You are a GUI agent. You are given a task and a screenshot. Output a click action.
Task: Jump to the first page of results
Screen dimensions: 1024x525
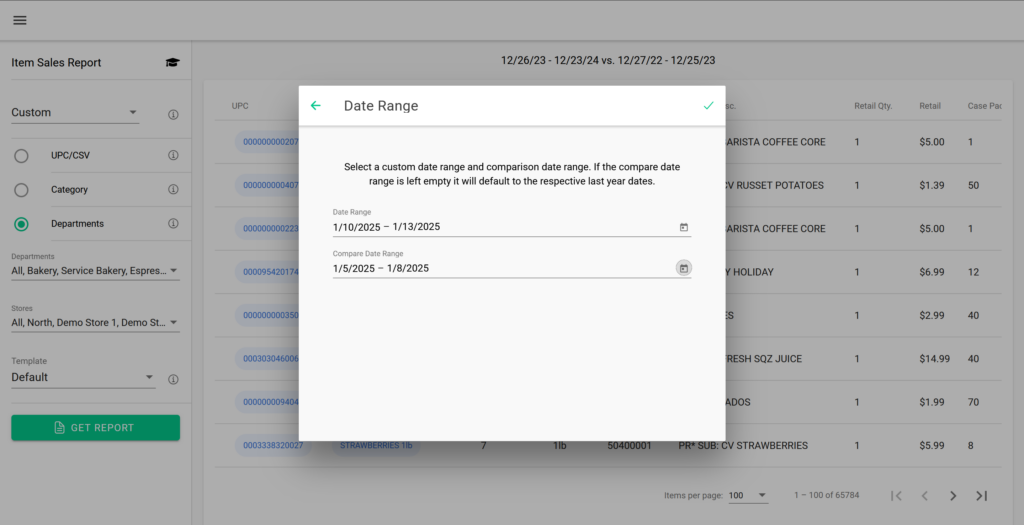click(897, 496)
